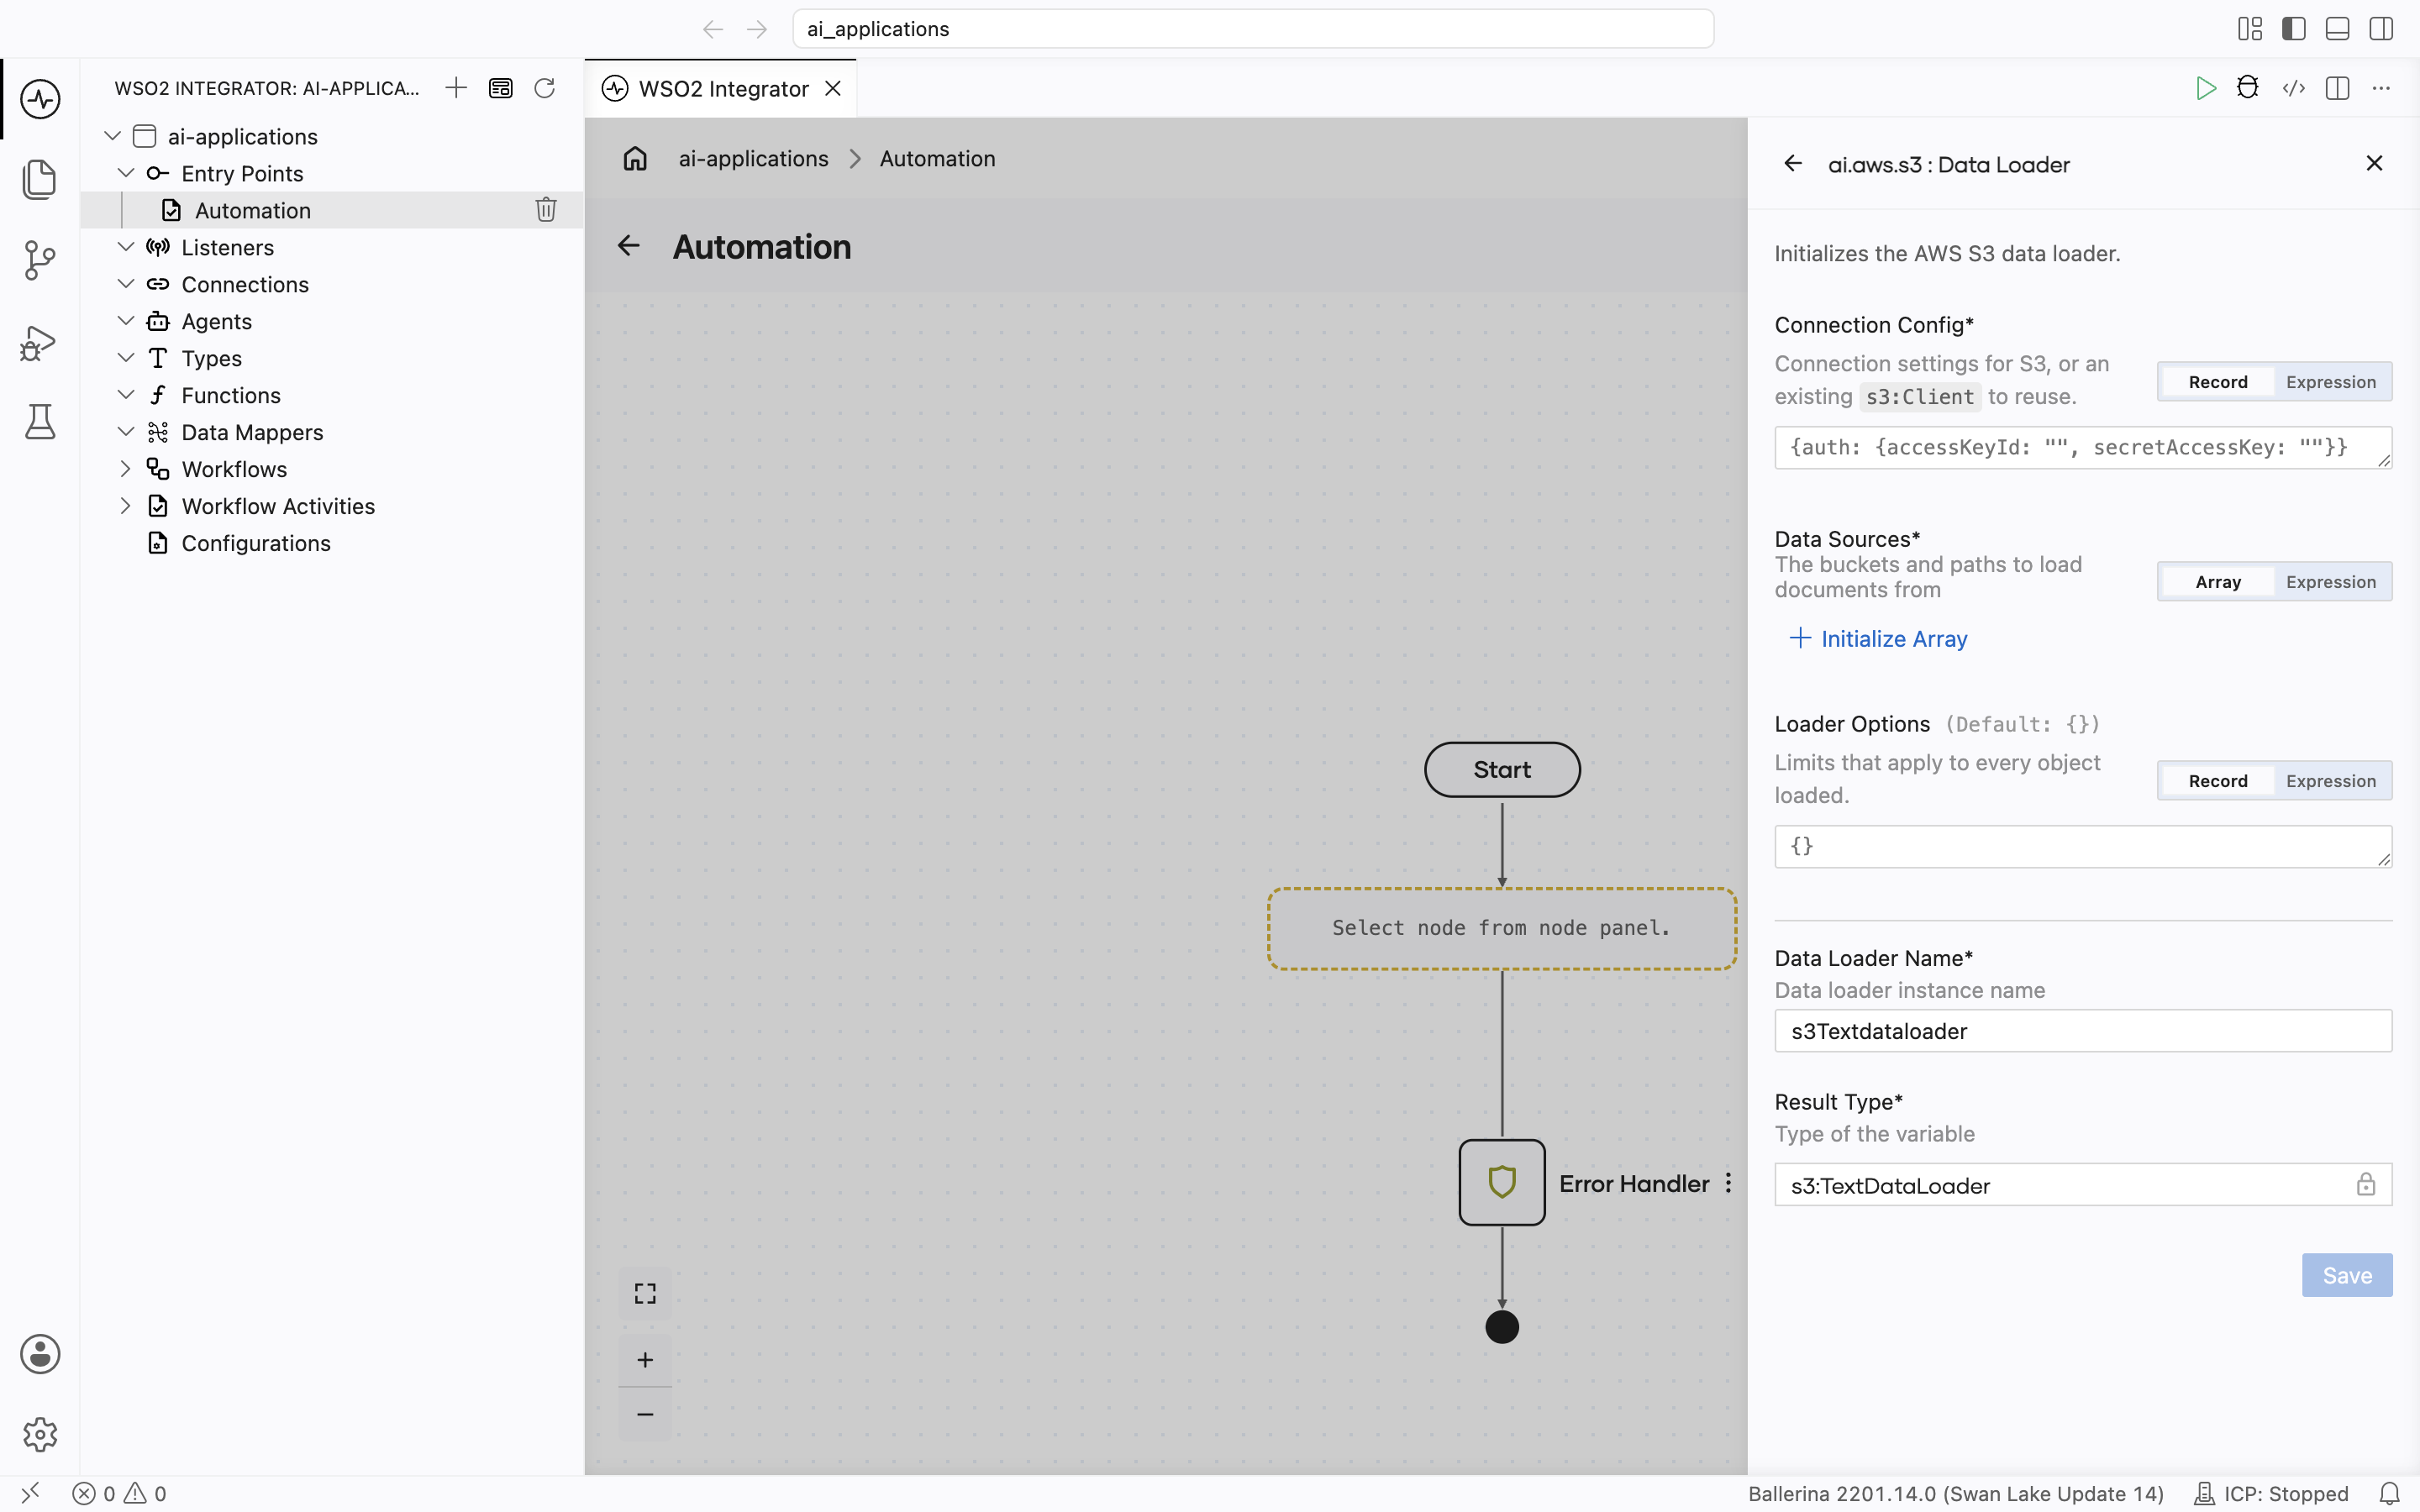Start debugging with the bug icon
Image resolution: width=2420 pixels, height=1512 pixels.
pos(2248,88)
